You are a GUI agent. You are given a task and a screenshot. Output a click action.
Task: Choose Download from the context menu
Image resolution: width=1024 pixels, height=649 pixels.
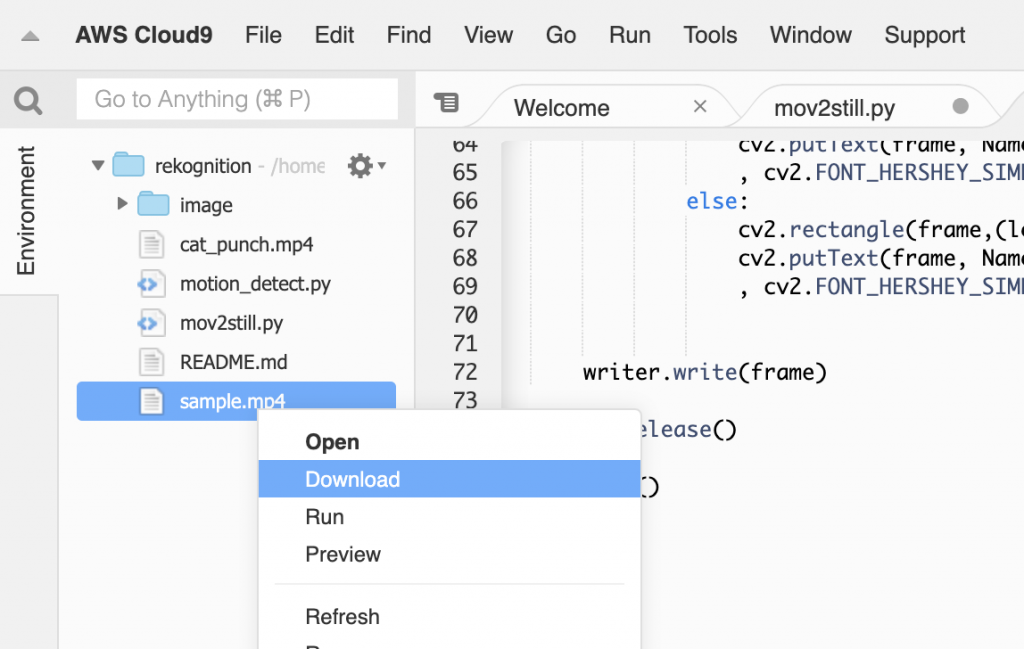[449, 479]
